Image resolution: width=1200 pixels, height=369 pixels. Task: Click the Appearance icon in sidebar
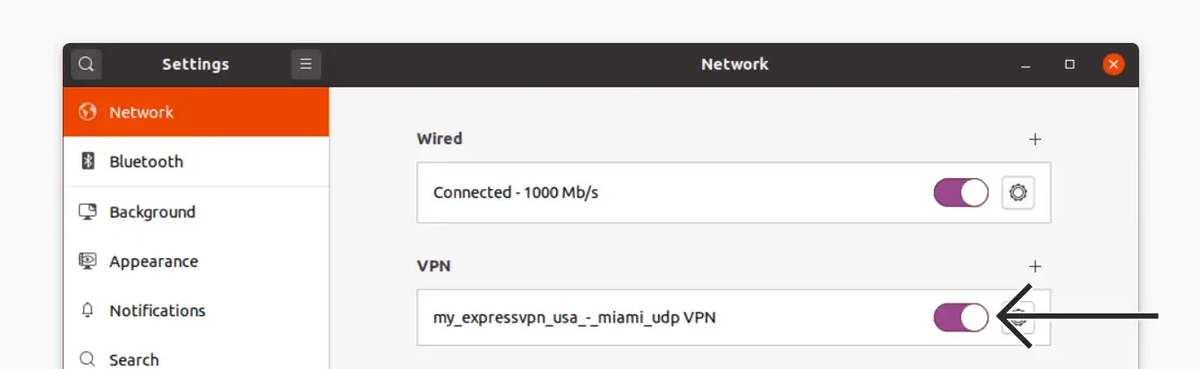click(88, 261)
